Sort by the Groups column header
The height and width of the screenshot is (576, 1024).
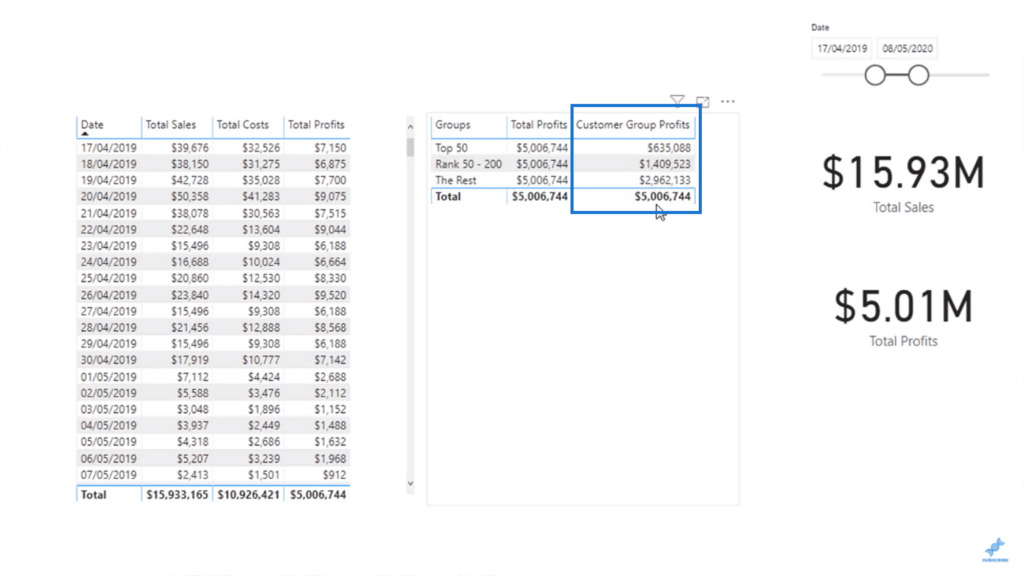[453, 125]
